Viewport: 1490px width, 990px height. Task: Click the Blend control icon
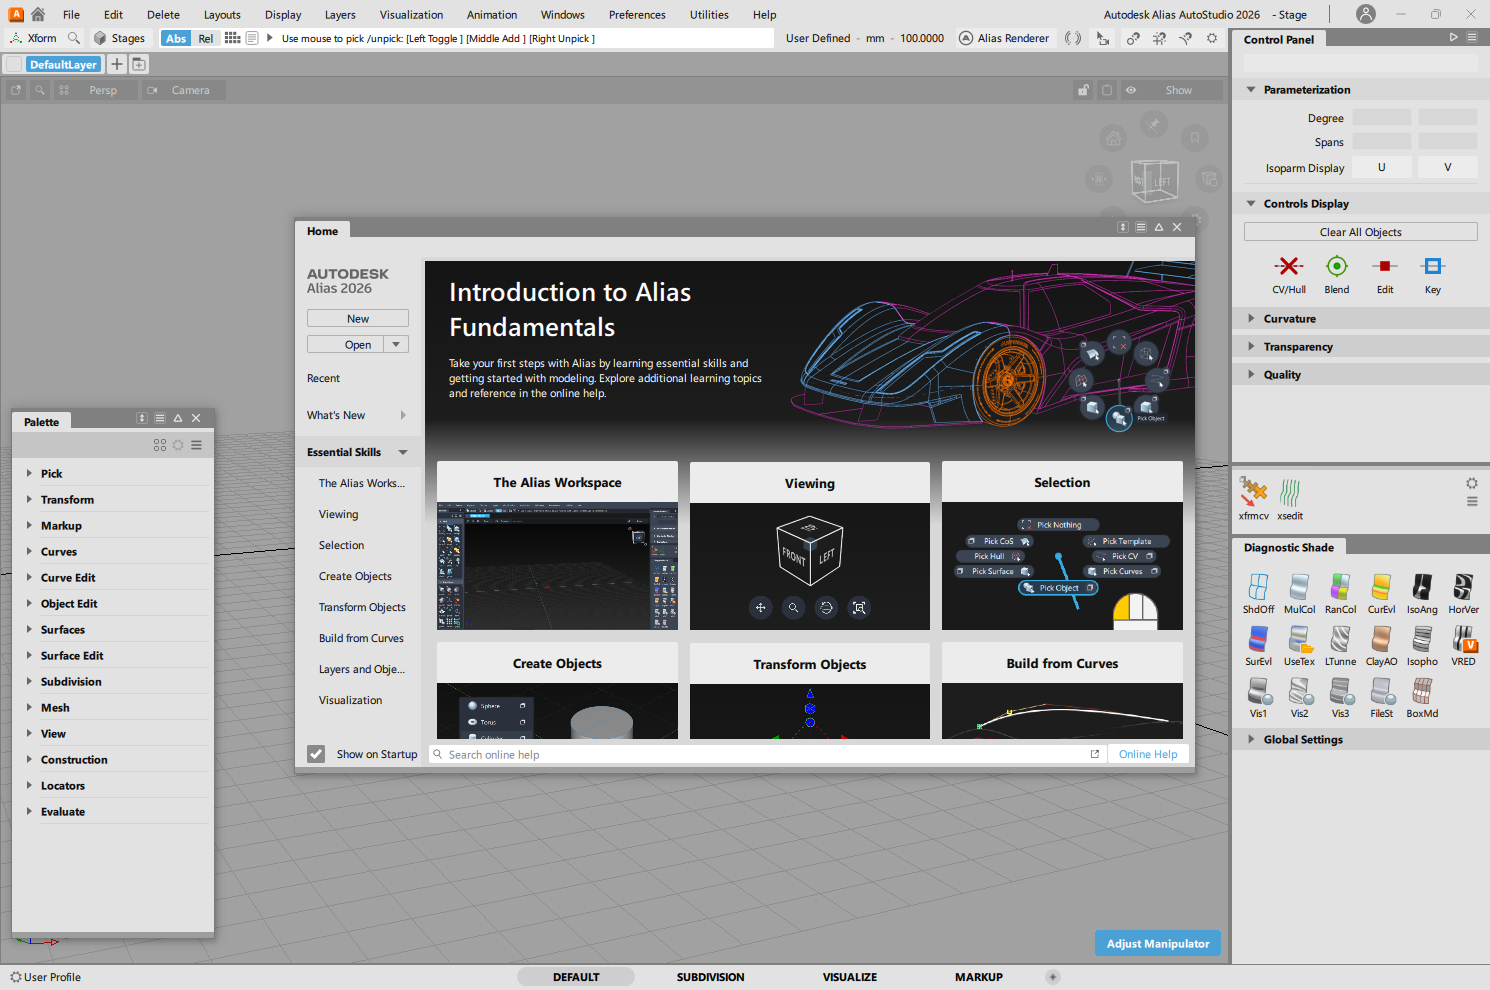(1336, 267)
